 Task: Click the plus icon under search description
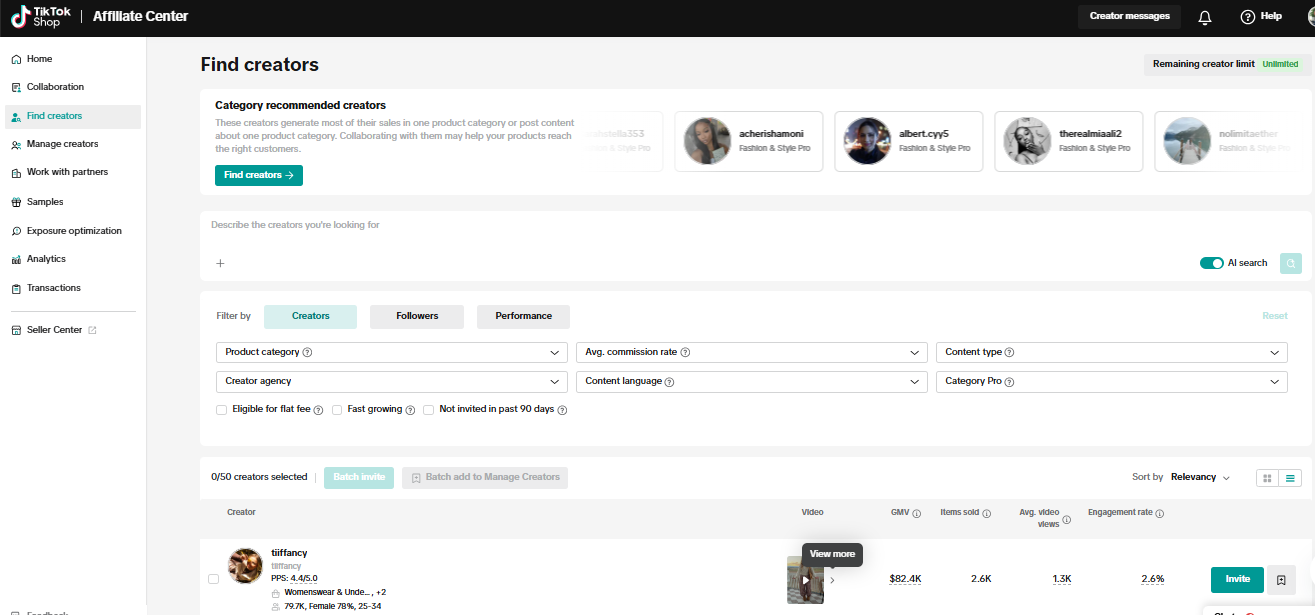pyautogui.click(x=220, y=264)
